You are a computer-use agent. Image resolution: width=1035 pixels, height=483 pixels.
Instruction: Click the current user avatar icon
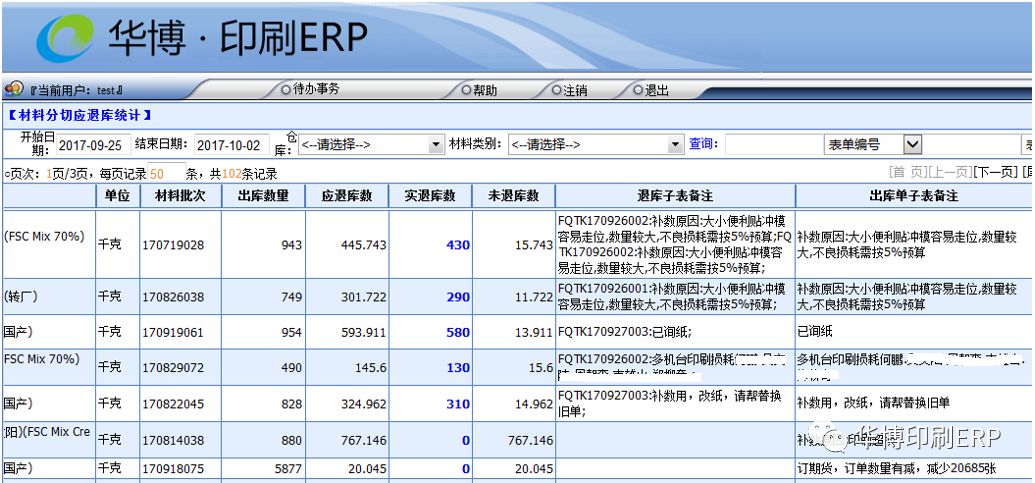coord(13,88)
